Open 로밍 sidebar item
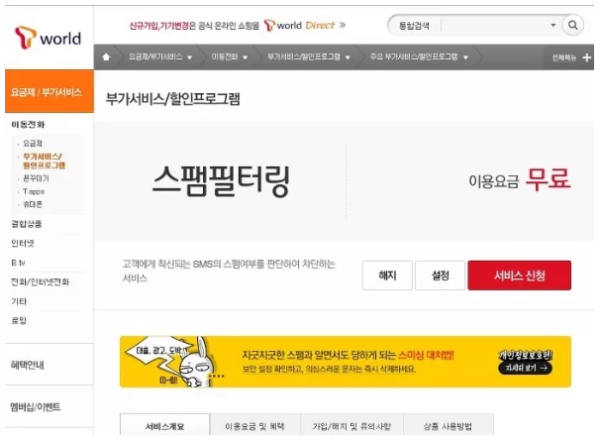Image resolution: width=600 pixels, height=443 pixels. 19,321
